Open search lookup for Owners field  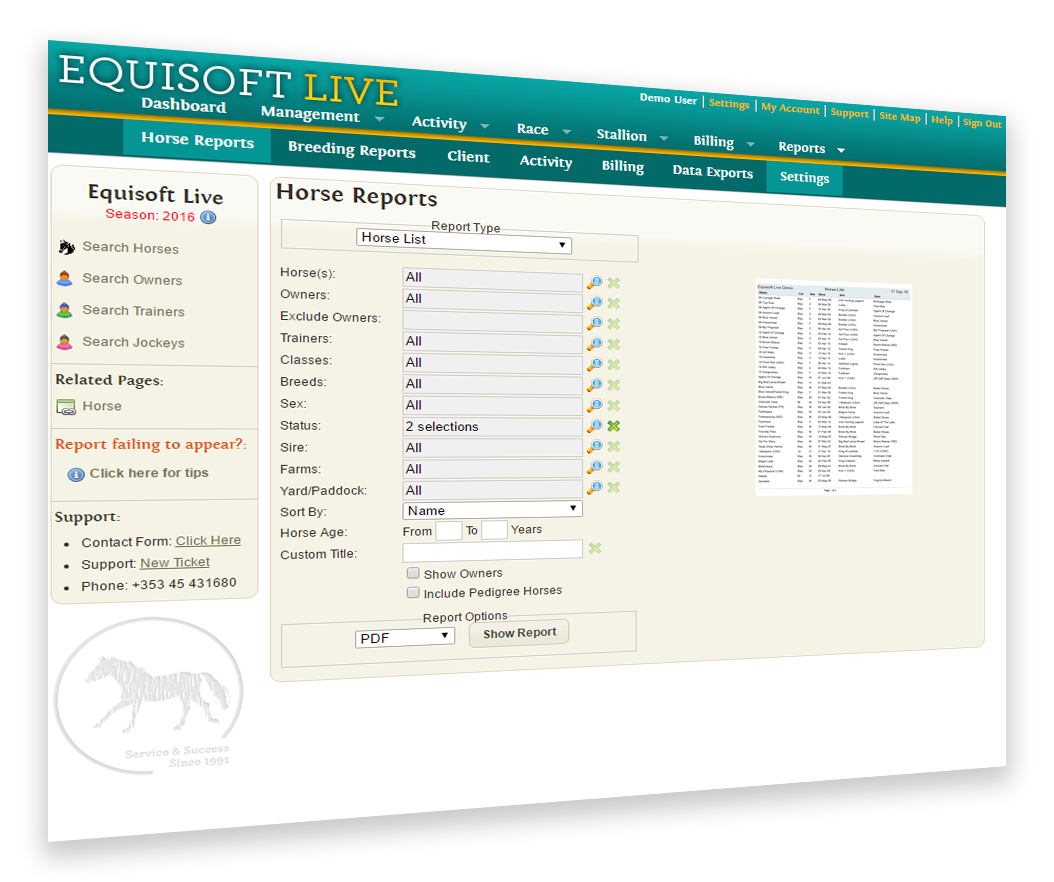point(594,303)
